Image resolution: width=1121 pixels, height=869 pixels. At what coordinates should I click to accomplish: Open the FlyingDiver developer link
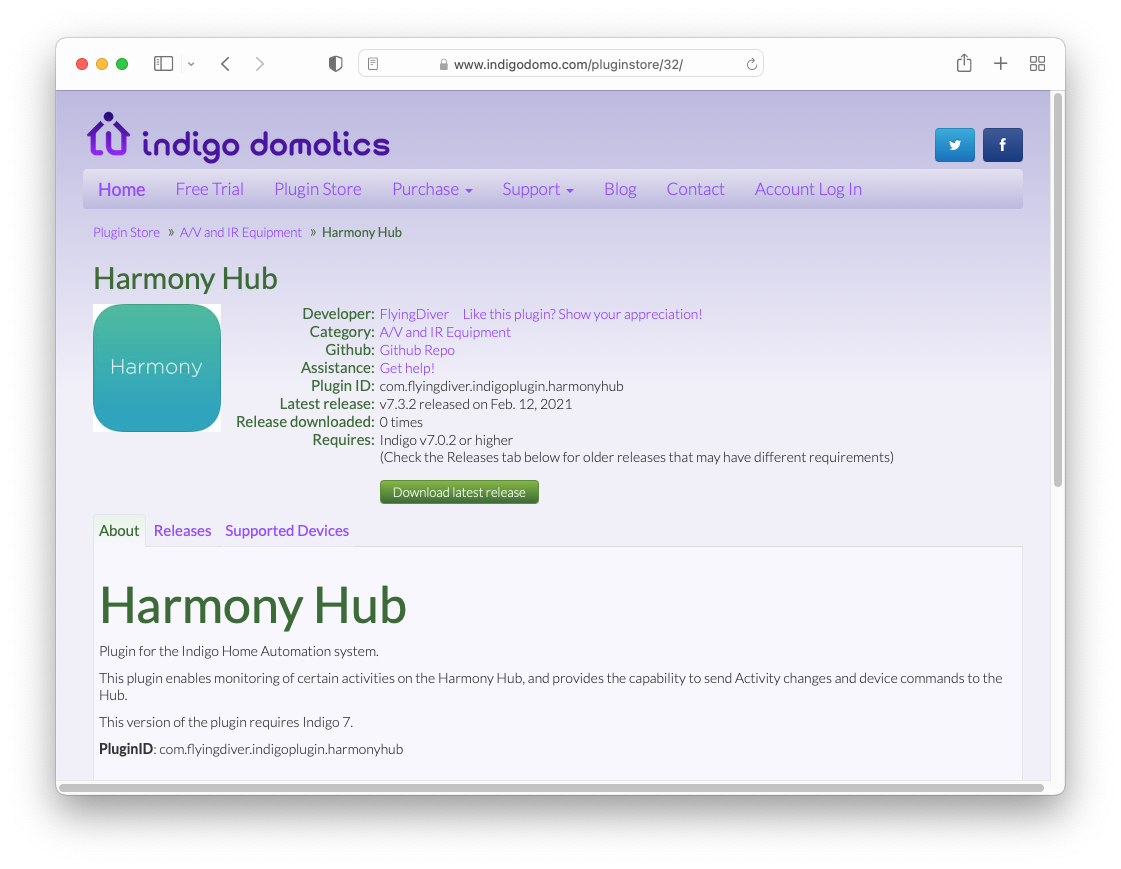[414, 314]
